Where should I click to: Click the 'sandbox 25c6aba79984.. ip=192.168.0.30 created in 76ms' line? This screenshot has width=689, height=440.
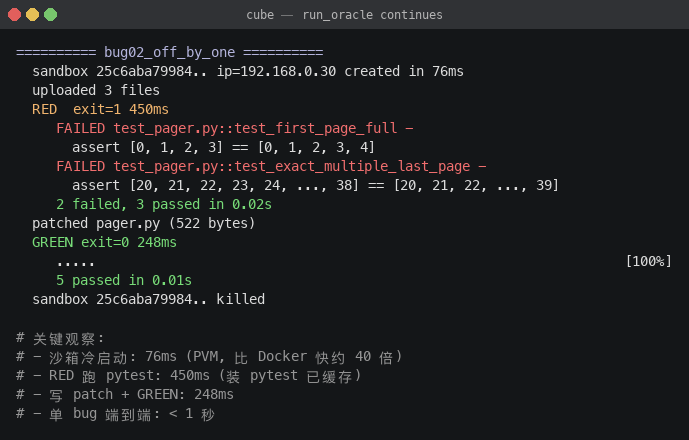[x=248, y=71]
